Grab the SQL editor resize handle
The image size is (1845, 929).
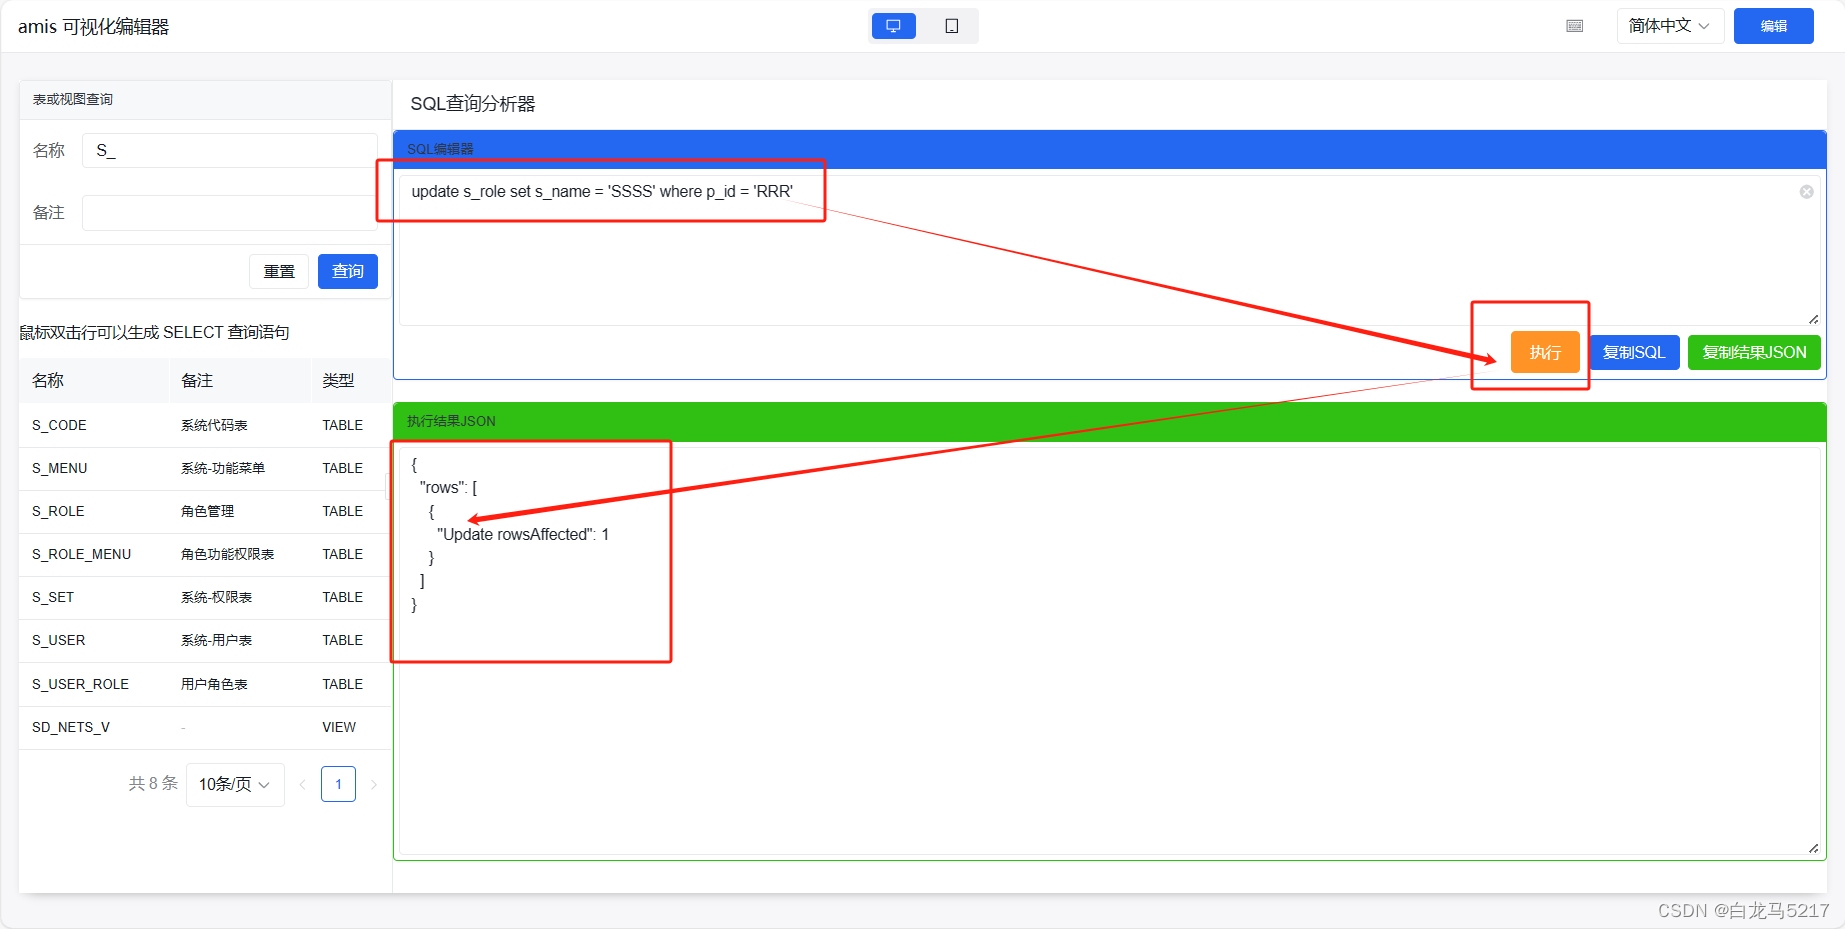pyautogui.click(x=1813, y=319)
